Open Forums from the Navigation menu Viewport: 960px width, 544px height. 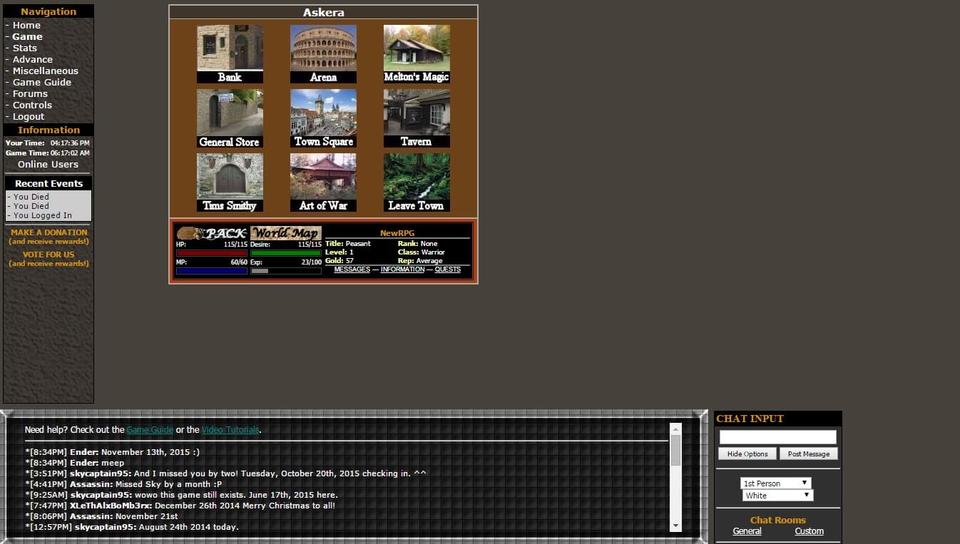[30, 94]
